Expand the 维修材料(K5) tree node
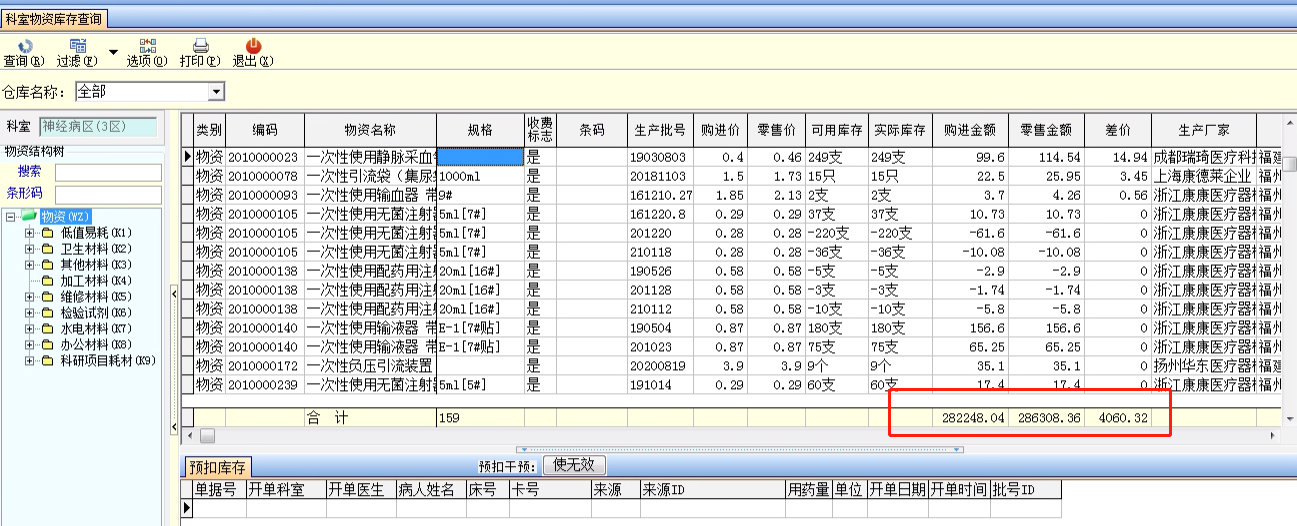The height and width of the screenshot is (526, 1297). (29, 297)
